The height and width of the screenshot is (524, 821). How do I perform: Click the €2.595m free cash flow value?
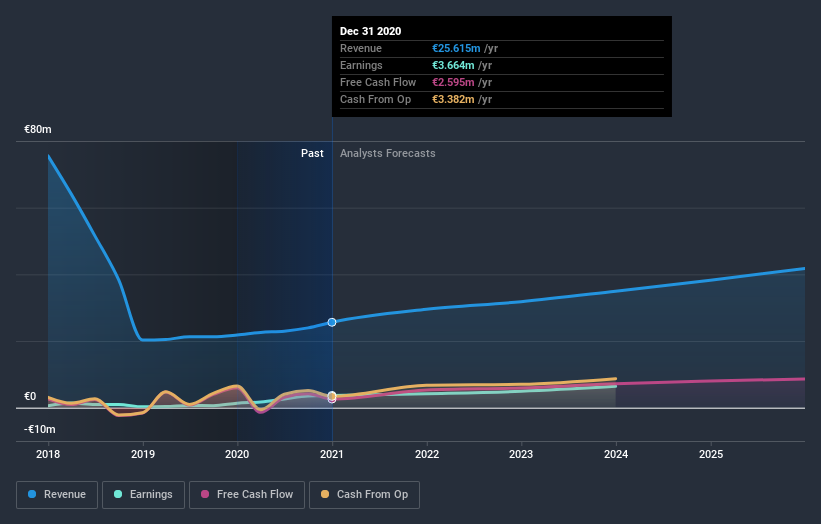pos(453,82)
